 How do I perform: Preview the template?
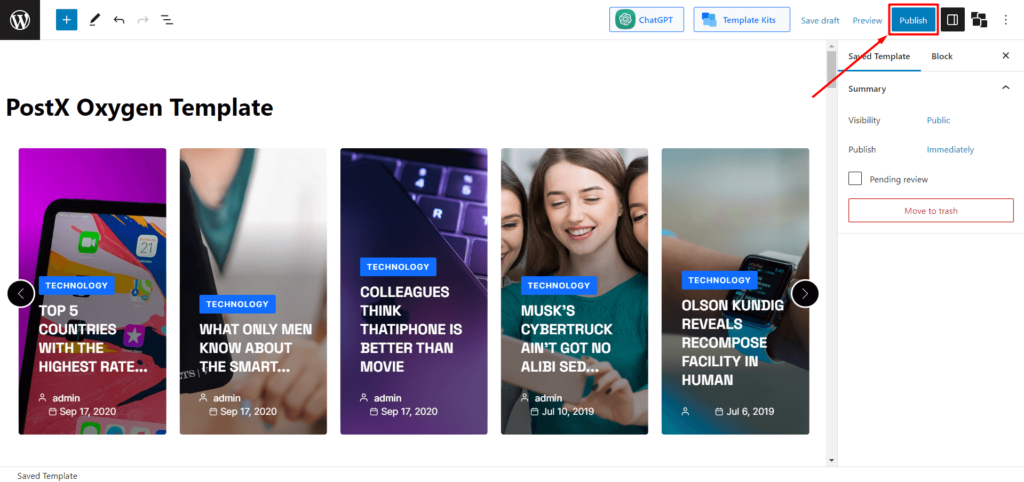(x=867, y=20)
